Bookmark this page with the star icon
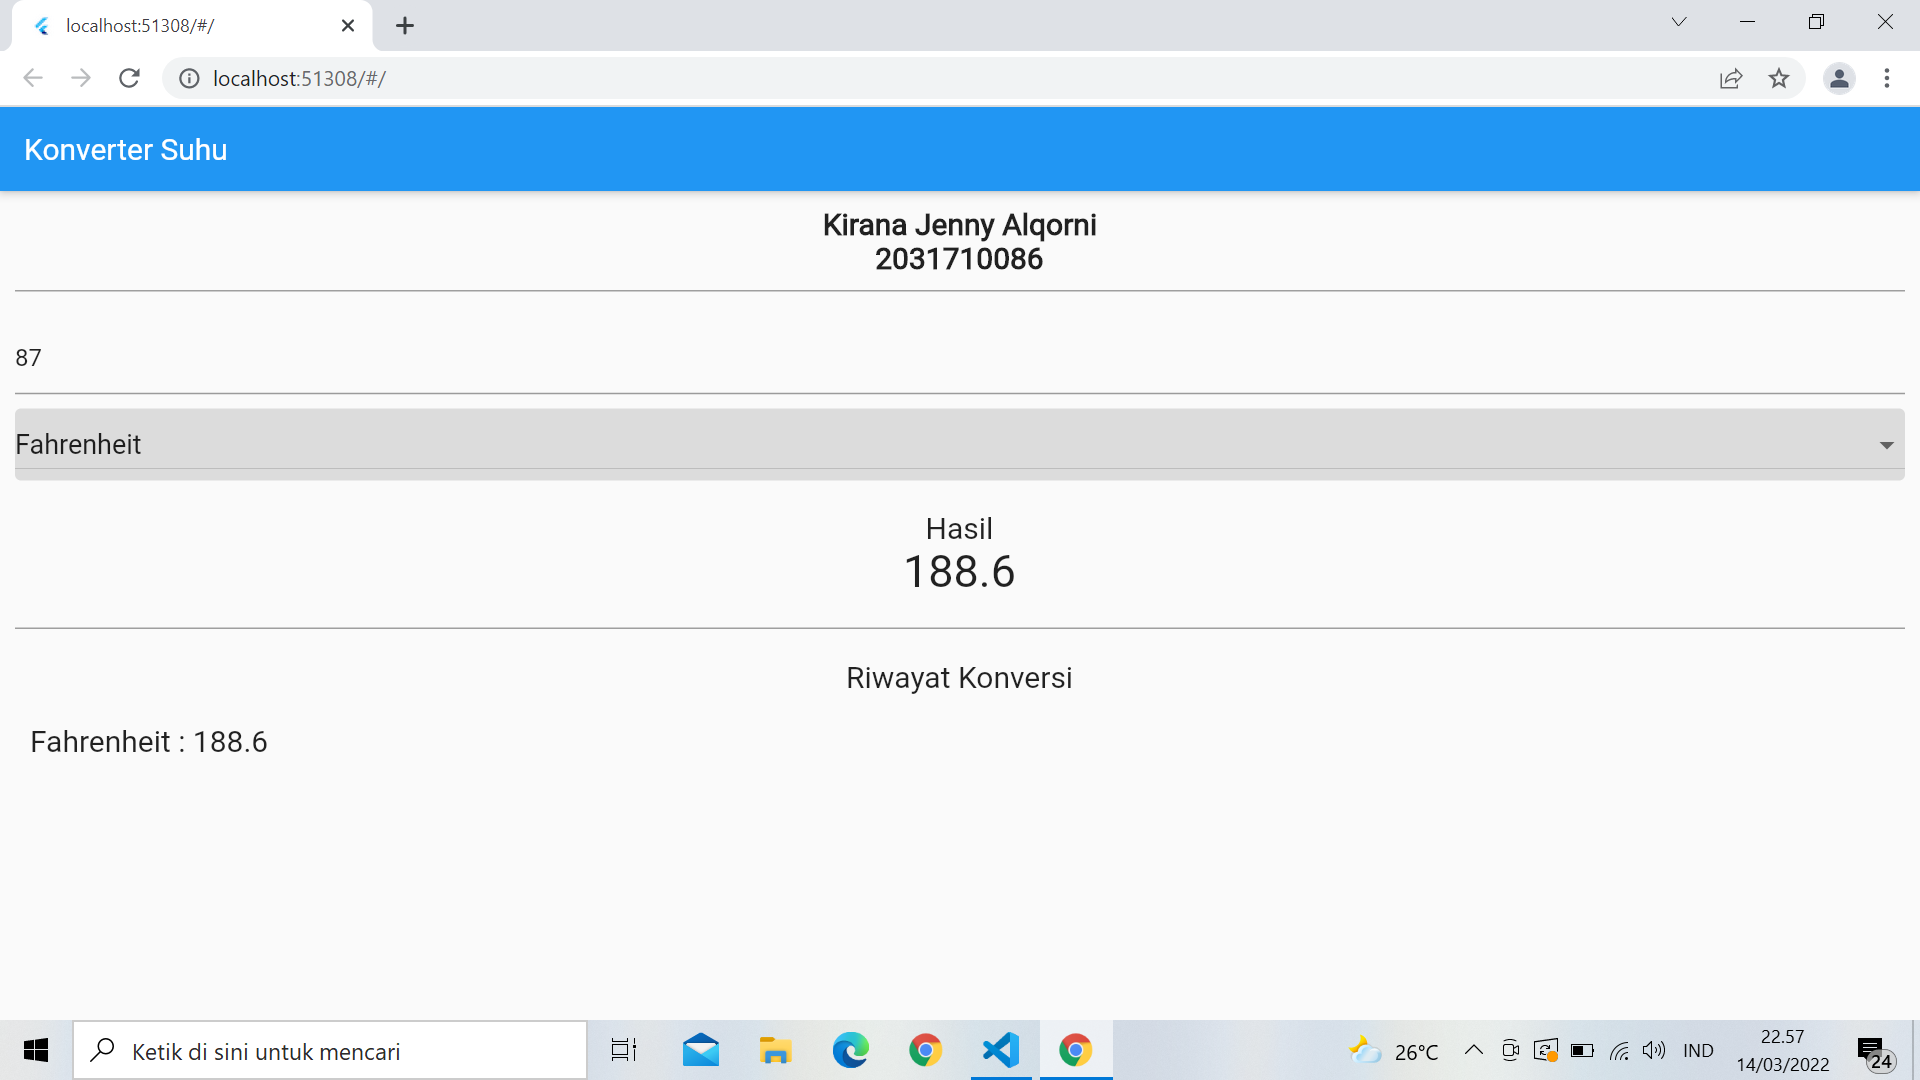 pyautogui.click(x=1780, y=78)
